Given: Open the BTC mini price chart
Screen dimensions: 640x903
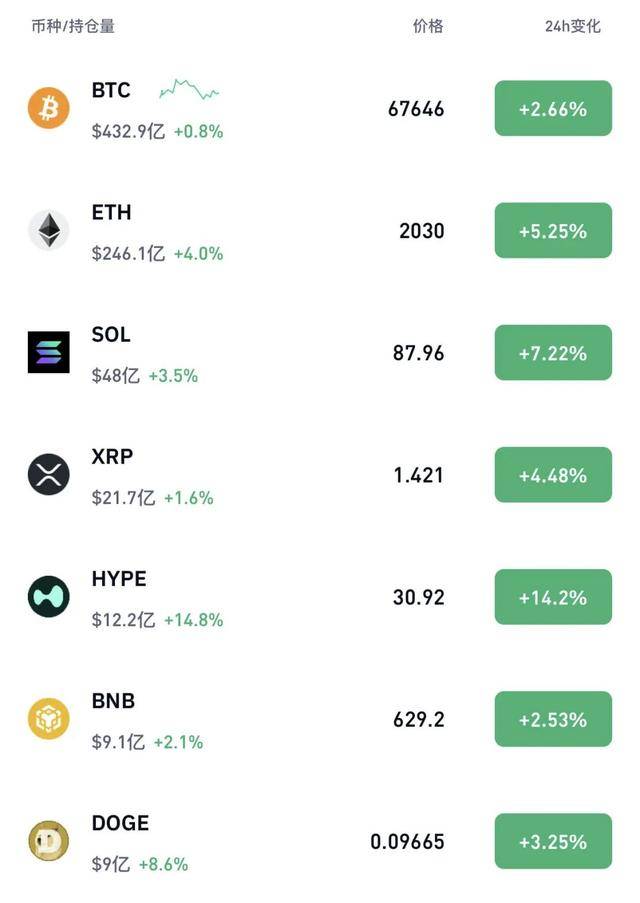Looking at the screenshot, I should 189,91.
